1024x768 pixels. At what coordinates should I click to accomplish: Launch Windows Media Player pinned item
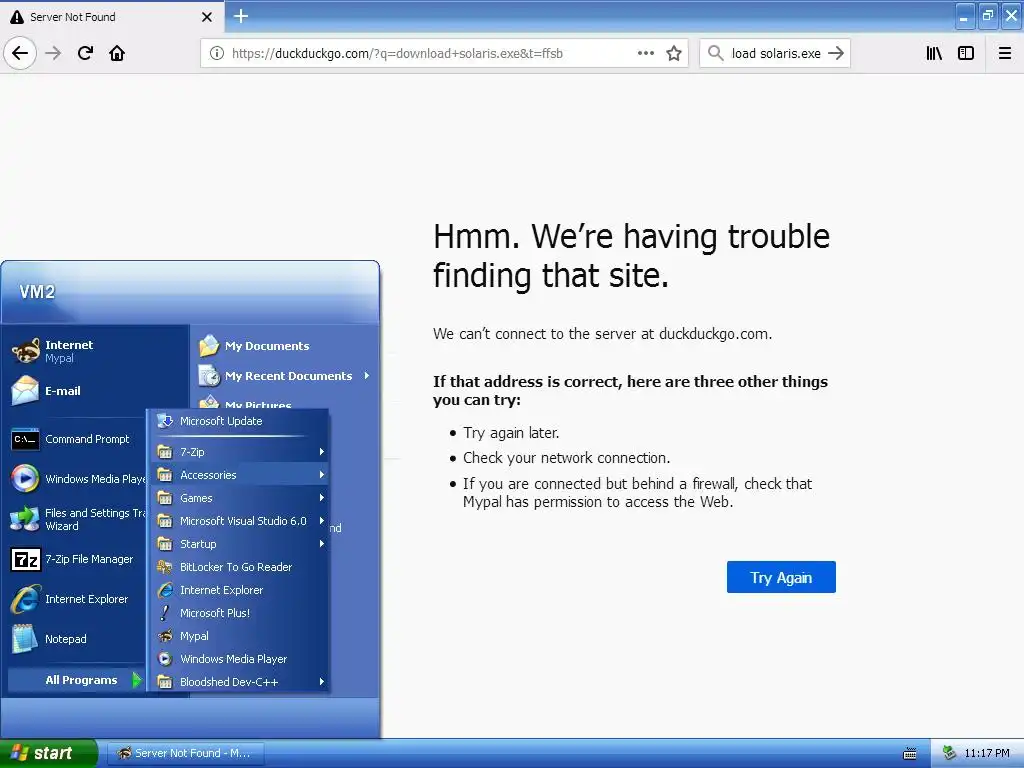tap(76, 479)
